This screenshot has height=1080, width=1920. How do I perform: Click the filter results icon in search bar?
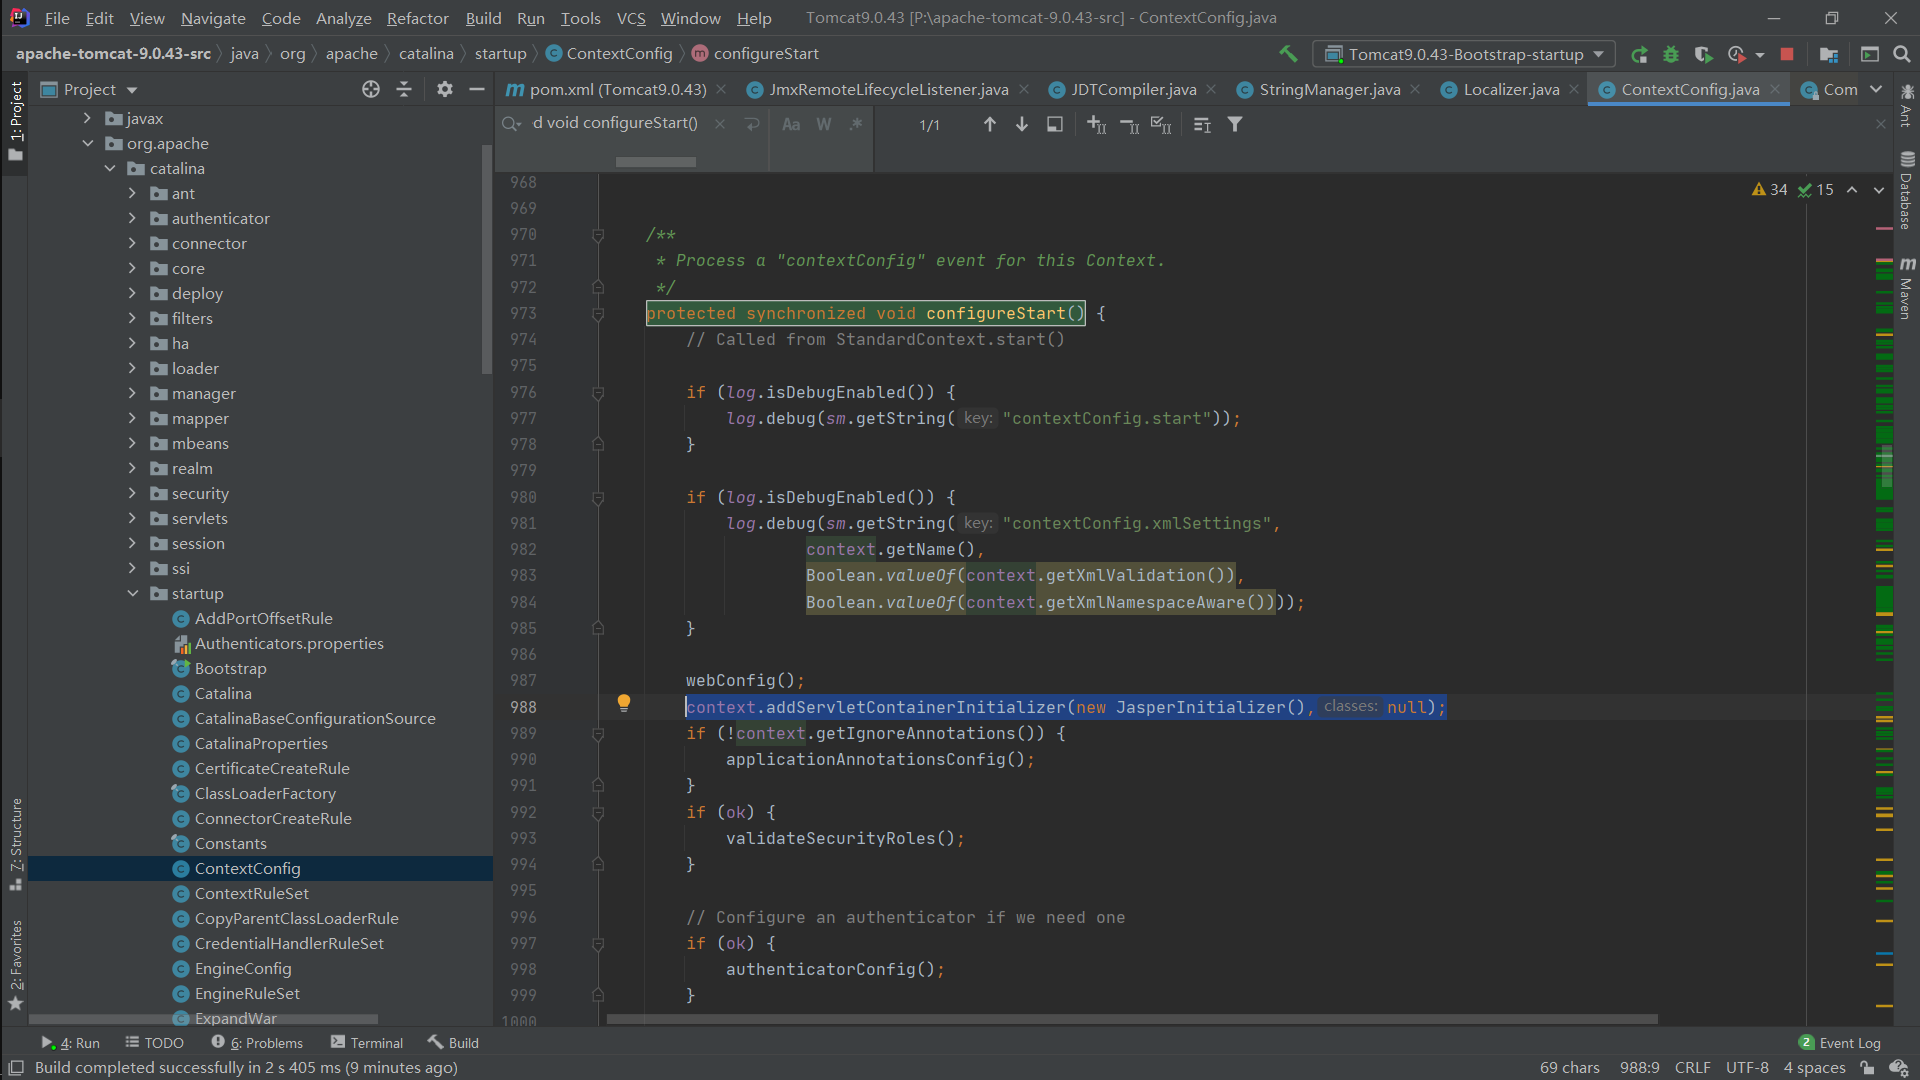point(1234,123)
